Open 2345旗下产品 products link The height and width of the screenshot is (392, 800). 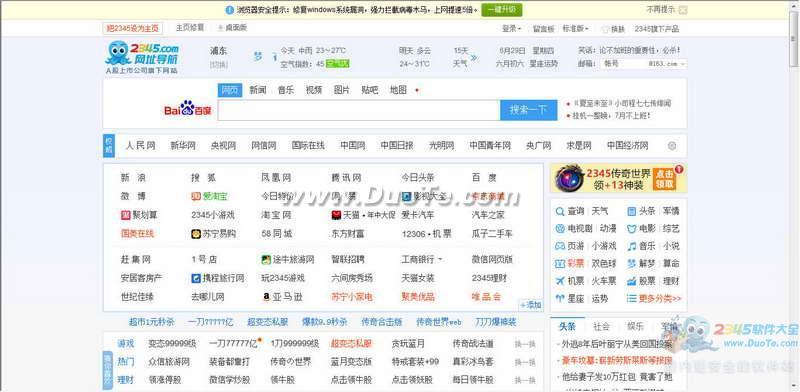tap(657, 29)
